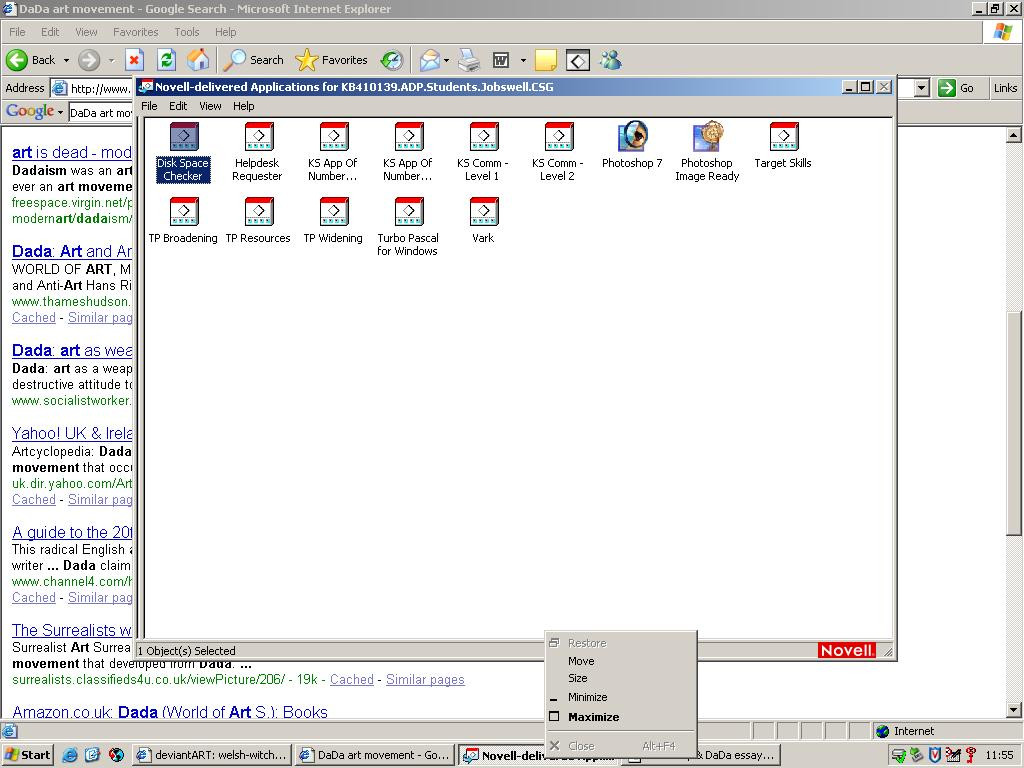Open the Mail button dropdown arrow
Screen dimensions: 1024x768
446,61
